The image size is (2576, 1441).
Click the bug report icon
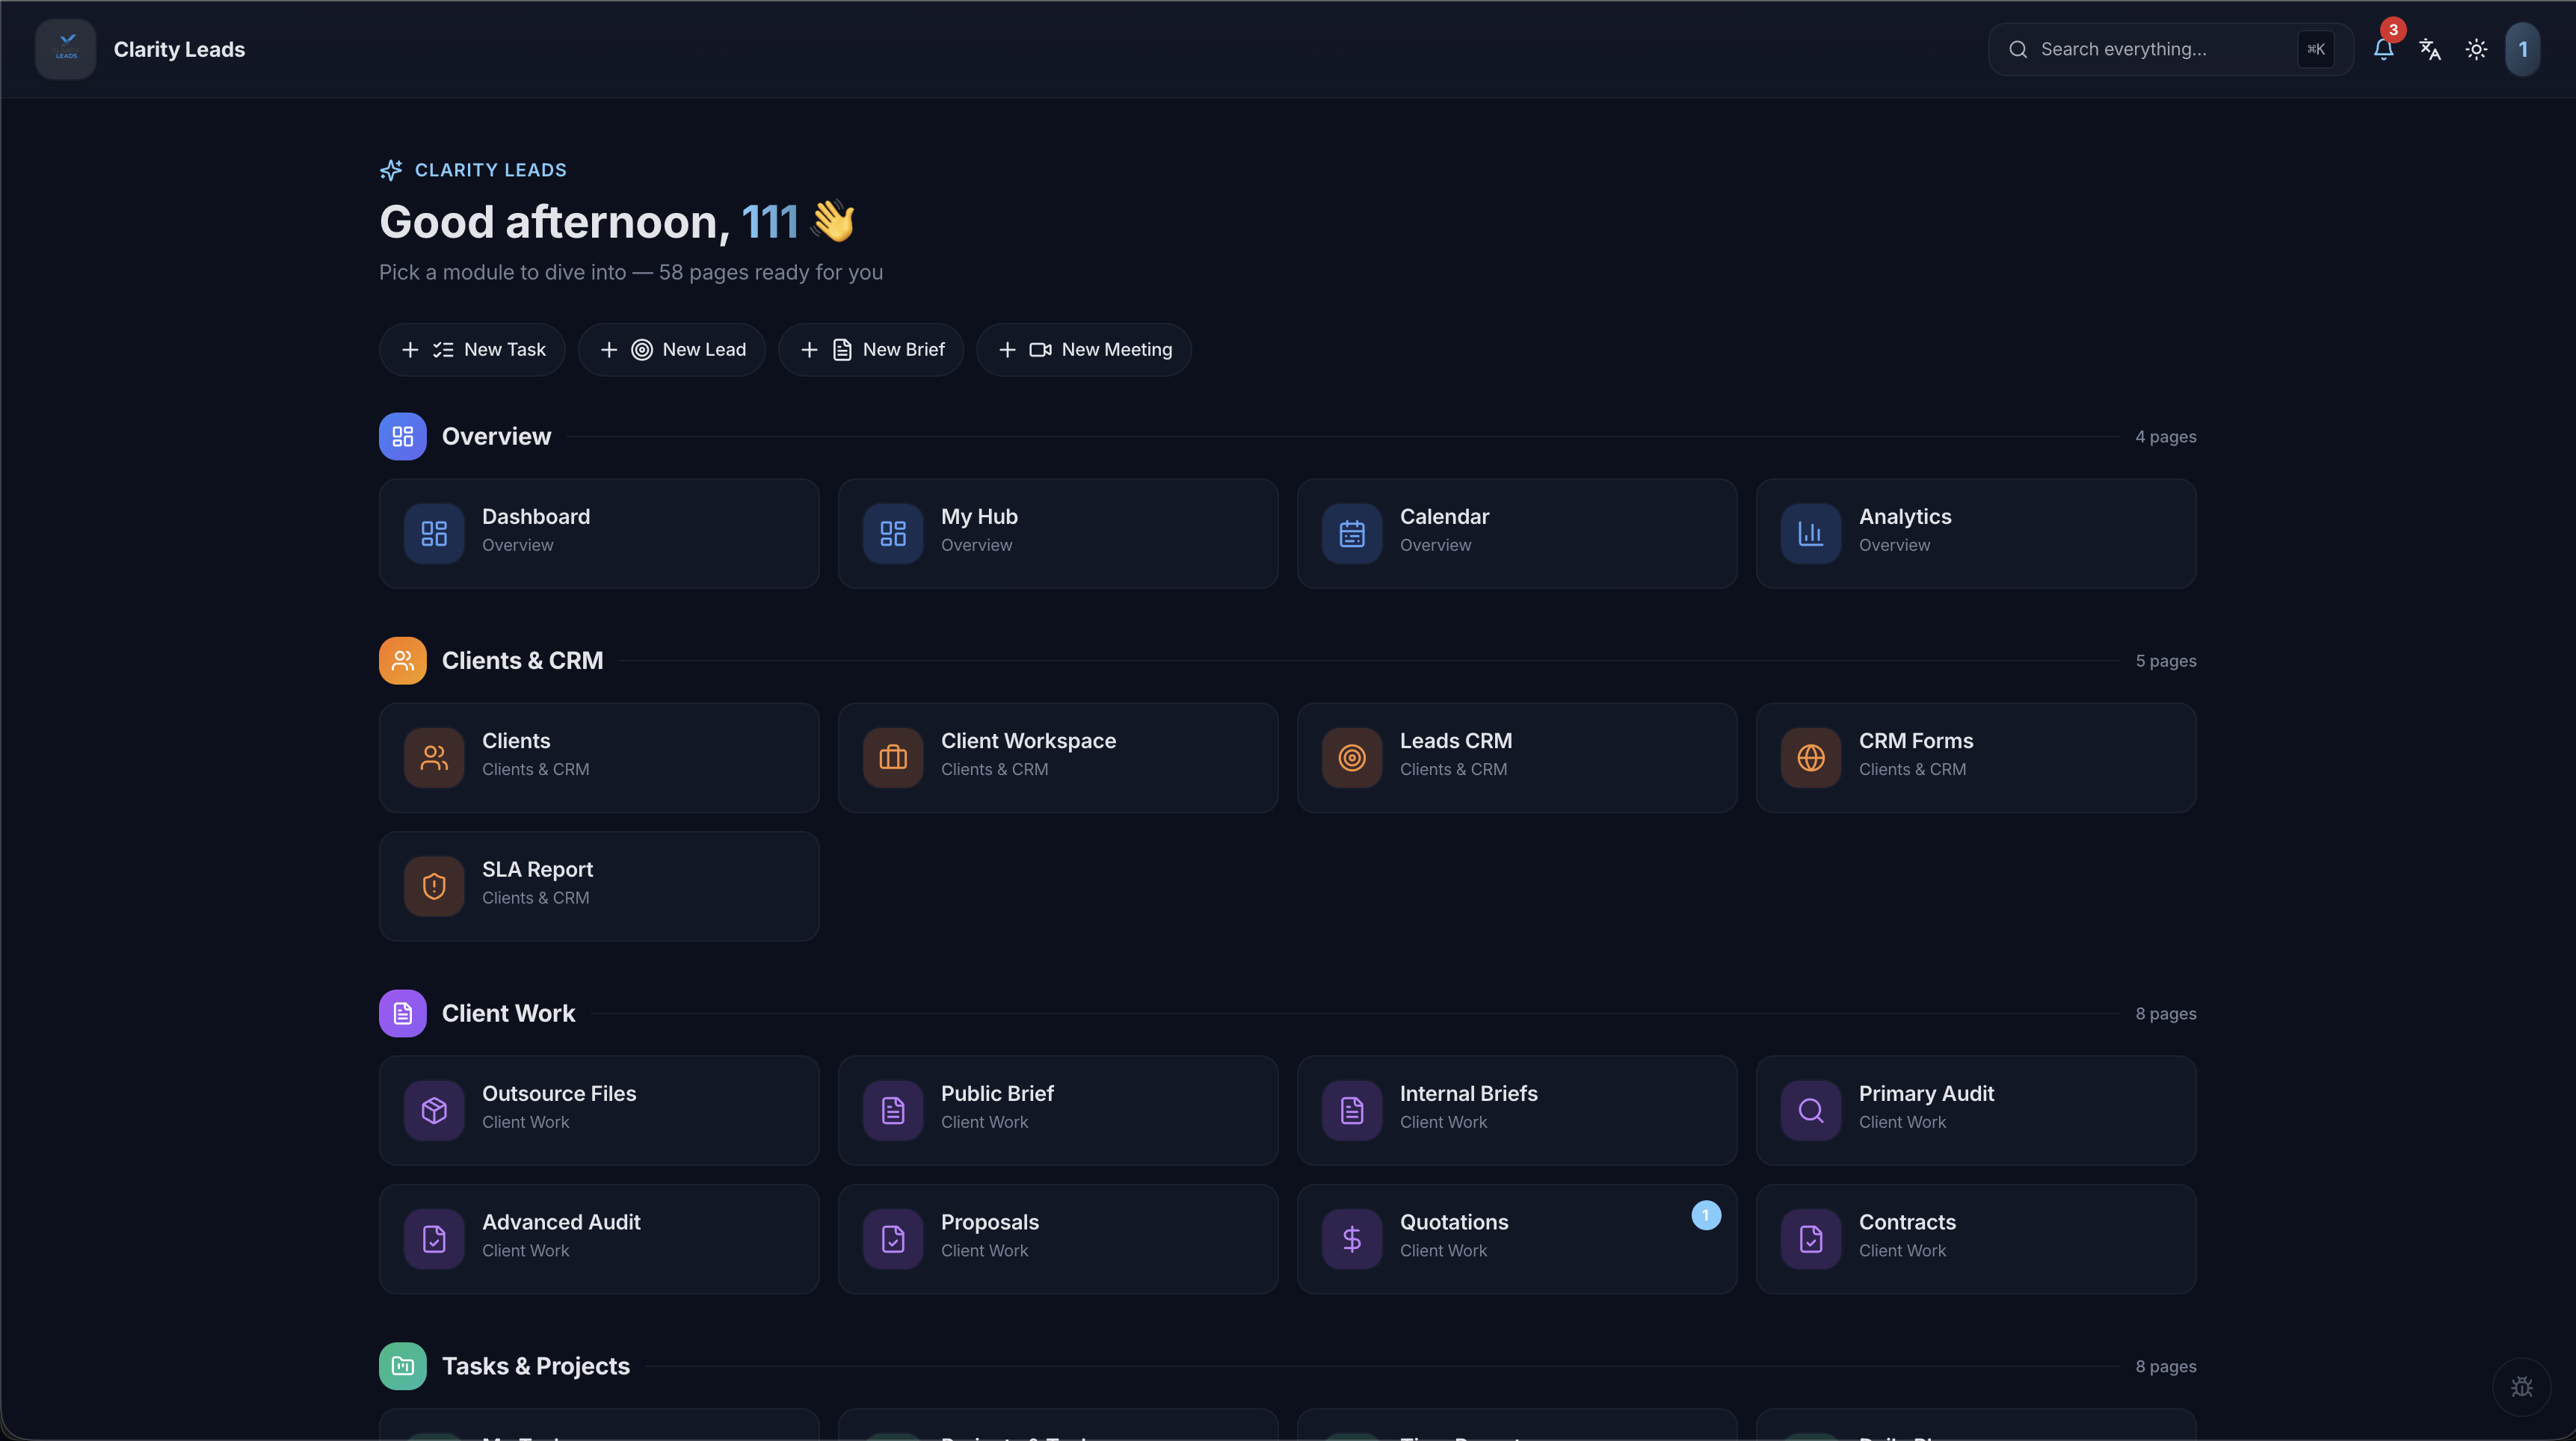(2522, 1387)
